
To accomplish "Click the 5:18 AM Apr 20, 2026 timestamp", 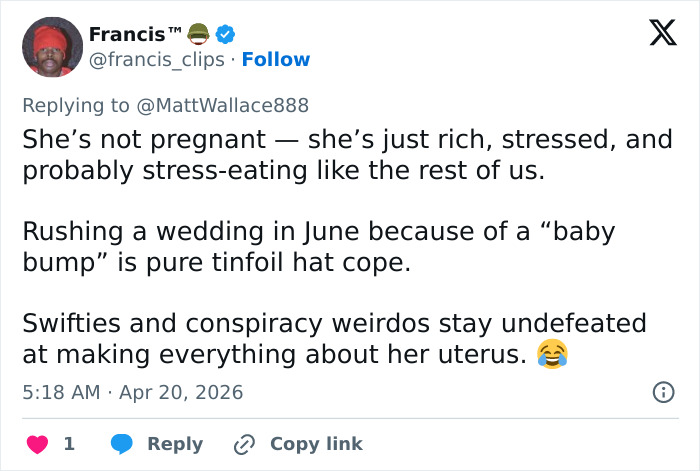I will coord(132,393).
